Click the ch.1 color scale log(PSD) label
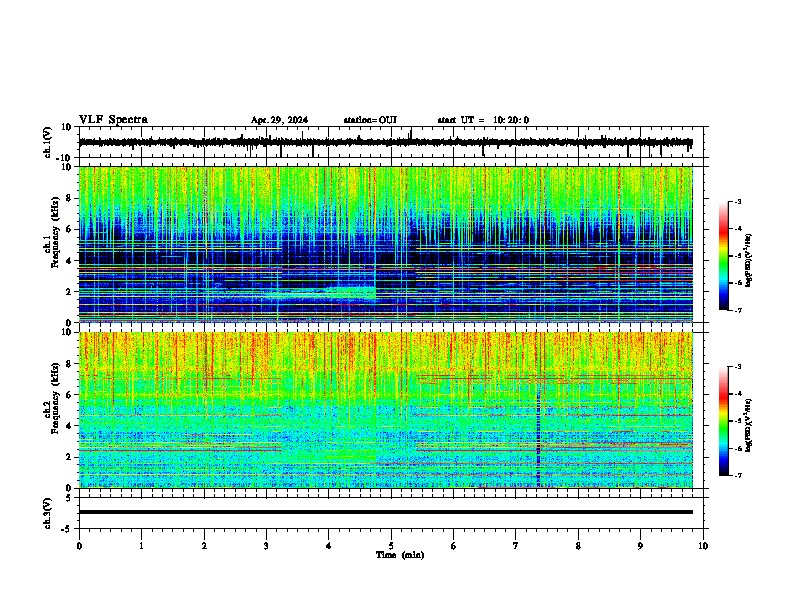The image size is (792, 612). coord(749,260)
